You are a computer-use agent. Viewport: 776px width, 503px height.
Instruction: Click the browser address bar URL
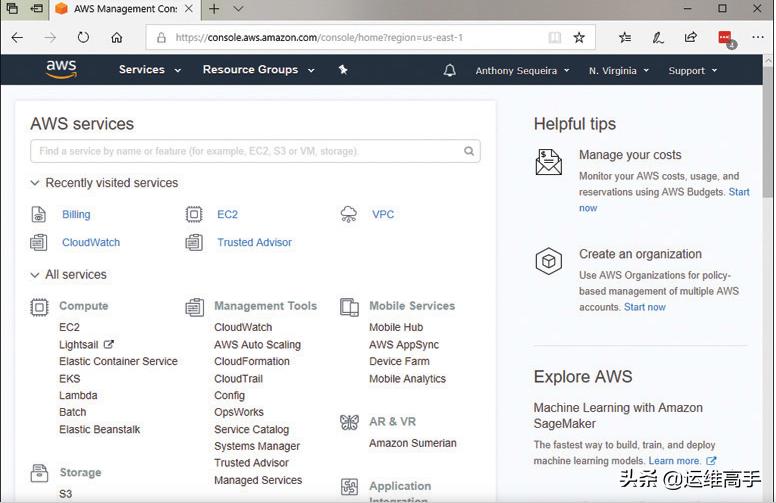pyautogui.click(x=319, y=38)
